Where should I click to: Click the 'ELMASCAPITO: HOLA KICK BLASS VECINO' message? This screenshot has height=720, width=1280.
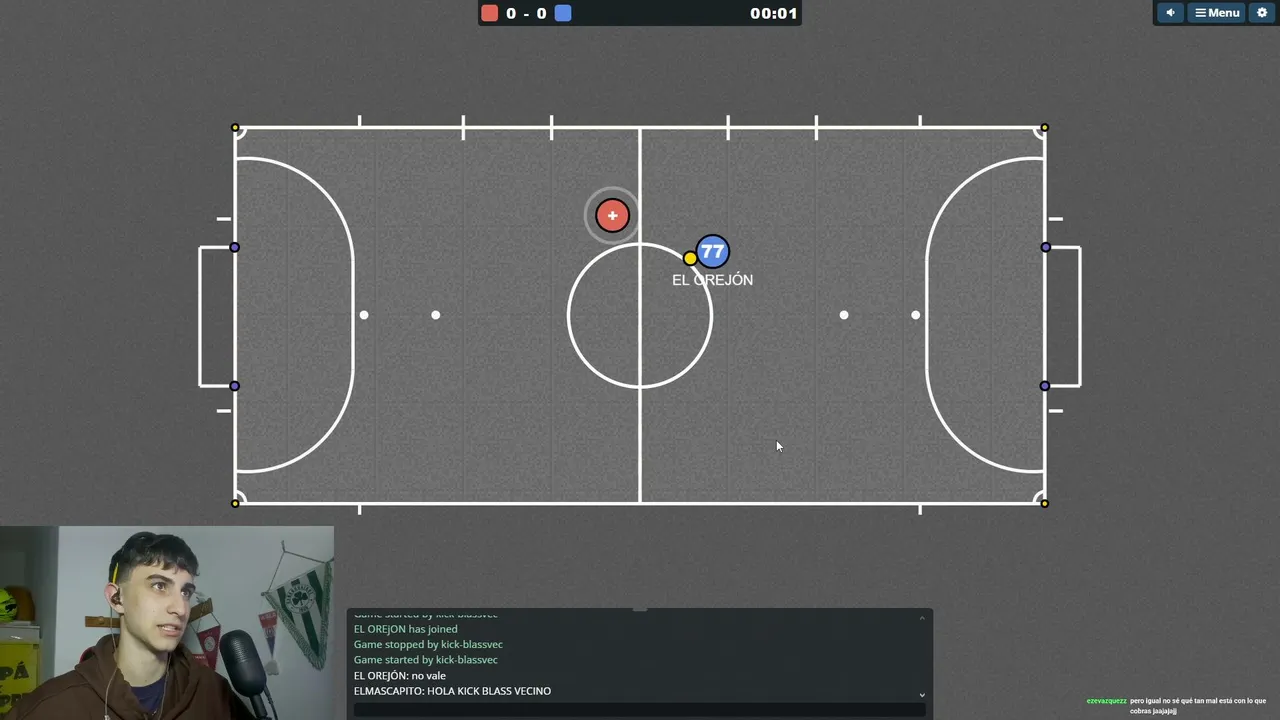click(452, 691)
